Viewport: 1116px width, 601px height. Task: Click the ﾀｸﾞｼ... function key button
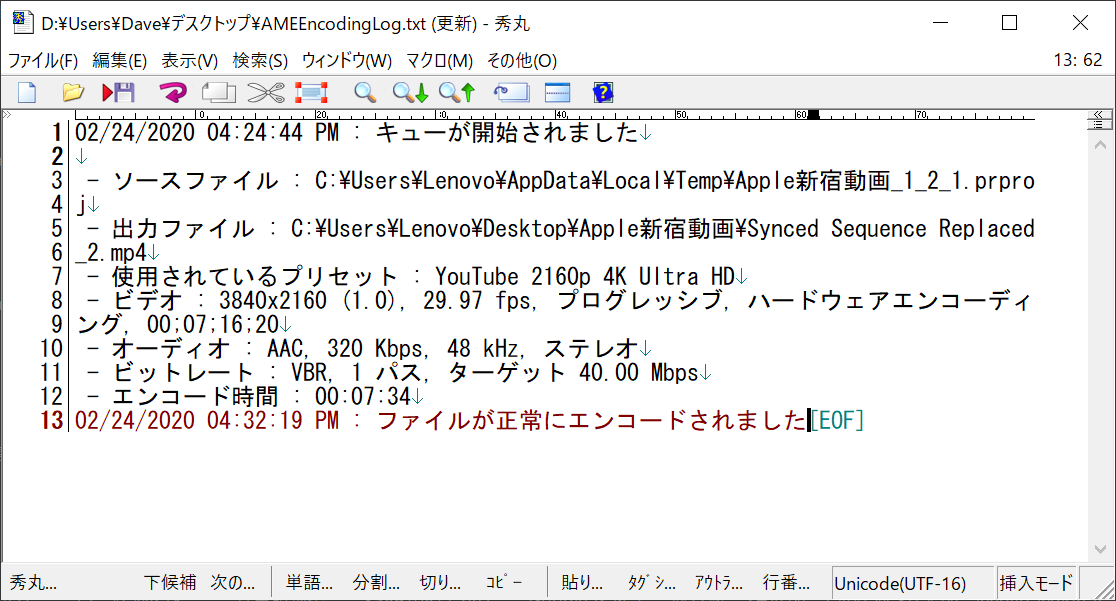pyautogui.click(x=651, y=583)
